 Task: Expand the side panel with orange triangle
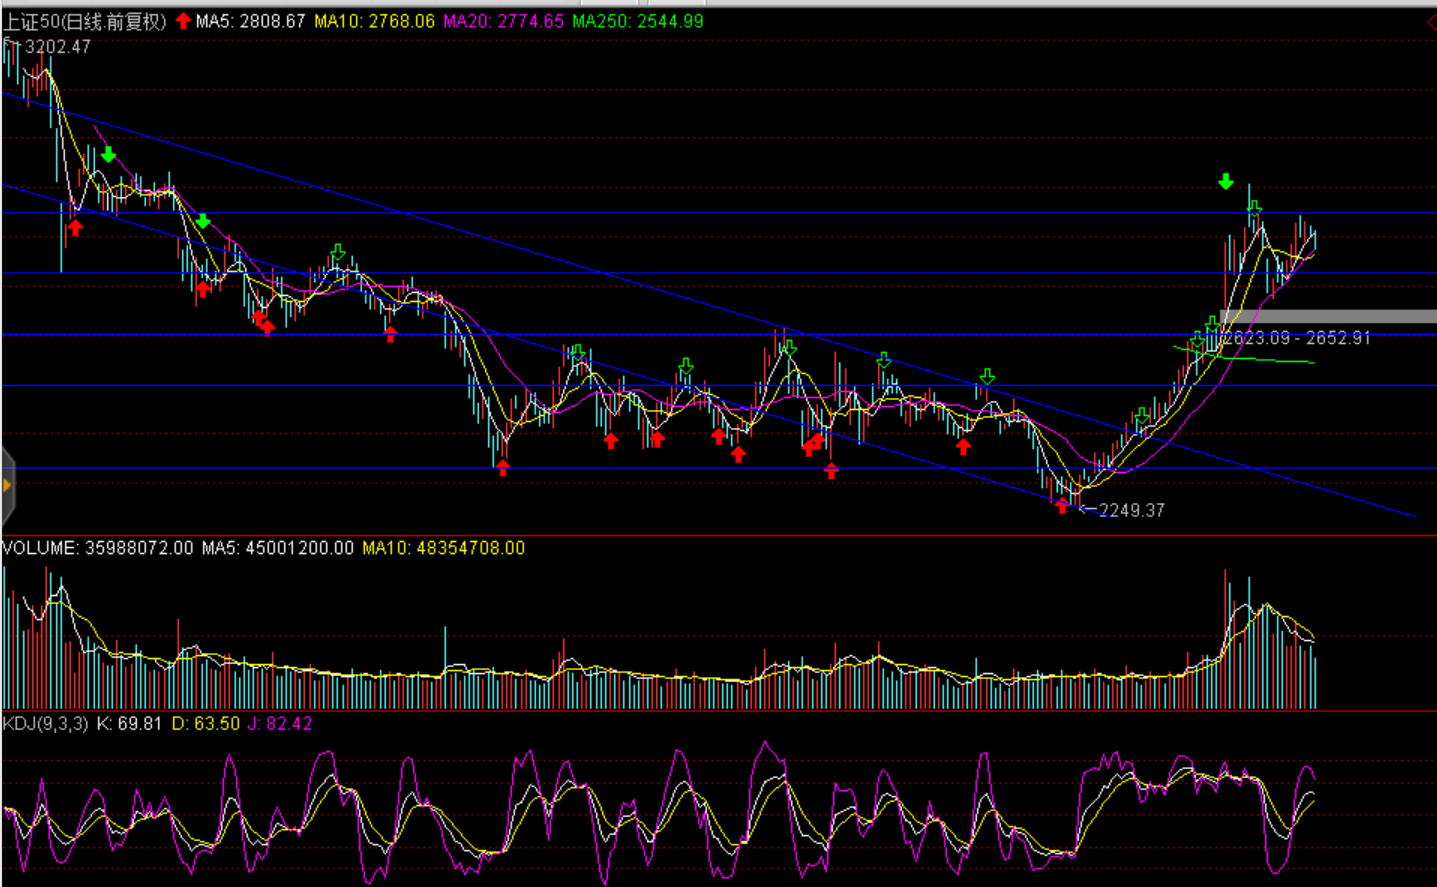coord(7,486)
